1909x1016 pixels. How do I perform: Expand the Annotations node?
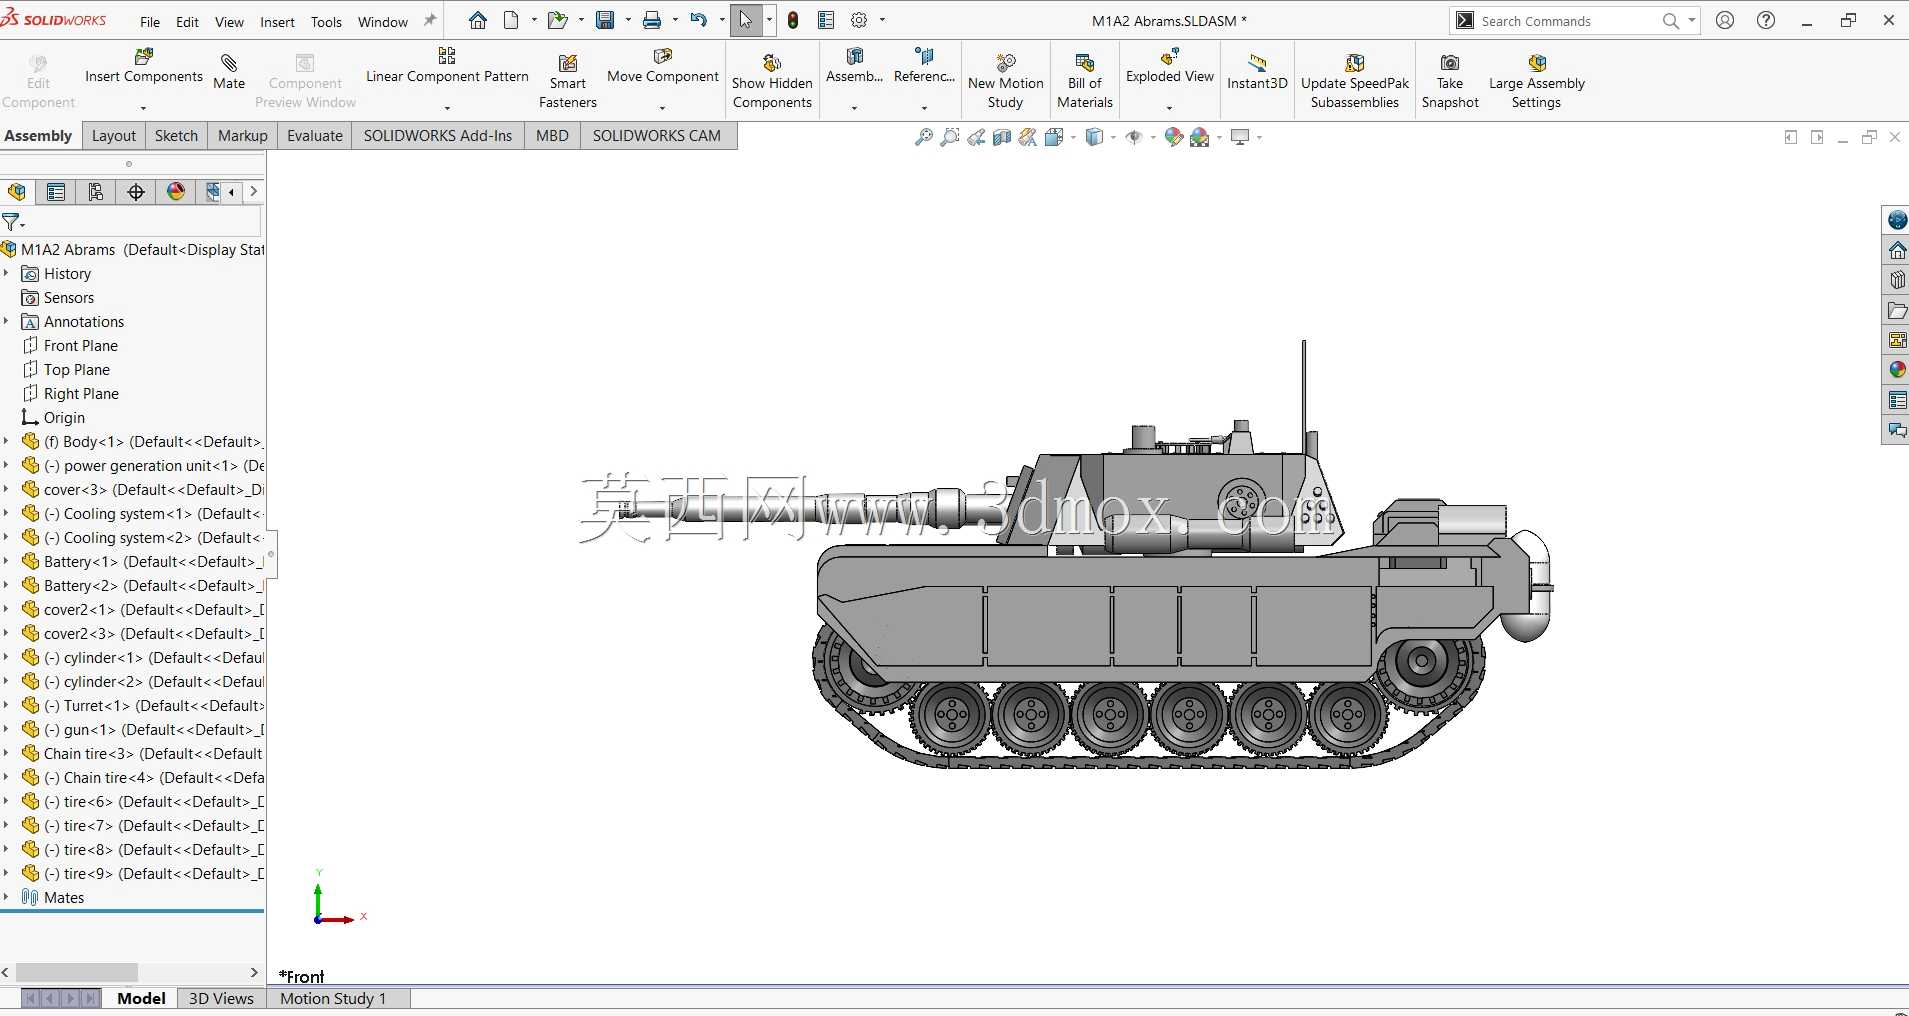pos(6,321)
